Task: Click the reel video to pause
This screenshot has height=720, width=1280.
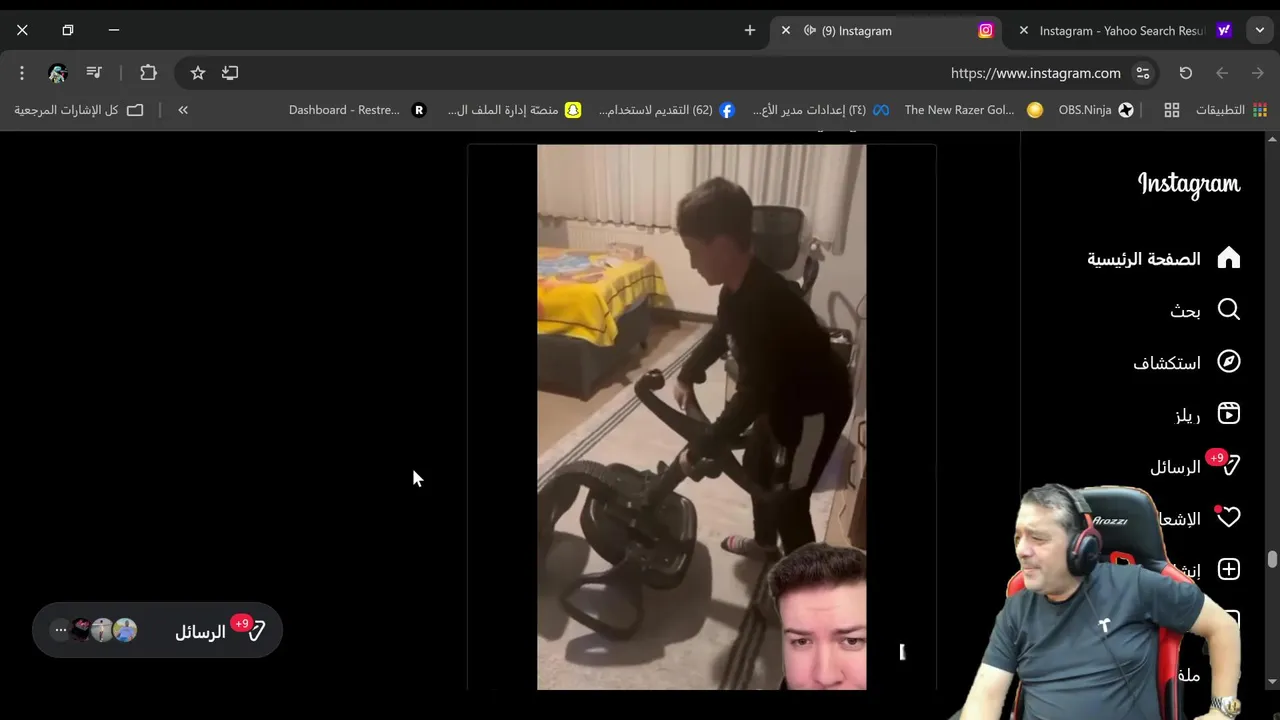Action: click(x=701, y=417)
